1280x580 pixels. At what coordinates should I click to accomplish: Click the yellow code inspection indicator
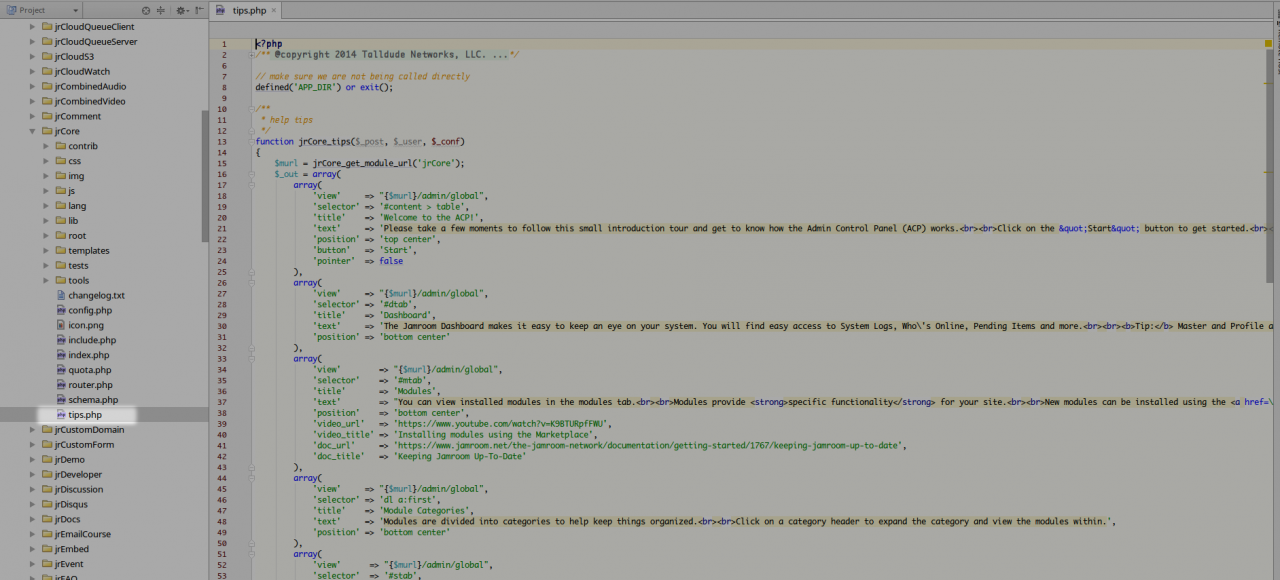(x=1269, y=44)
